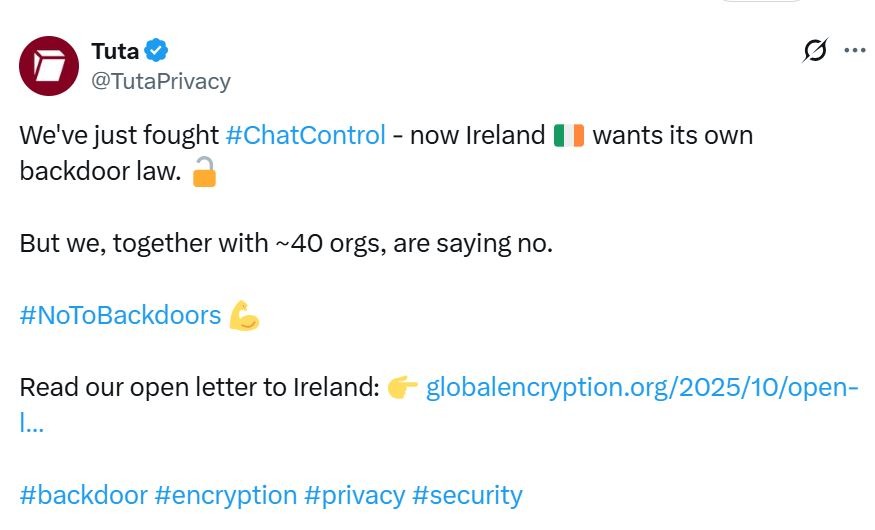Click the pointing hand emoji
The image size is (875, 530).
(402, 388)
